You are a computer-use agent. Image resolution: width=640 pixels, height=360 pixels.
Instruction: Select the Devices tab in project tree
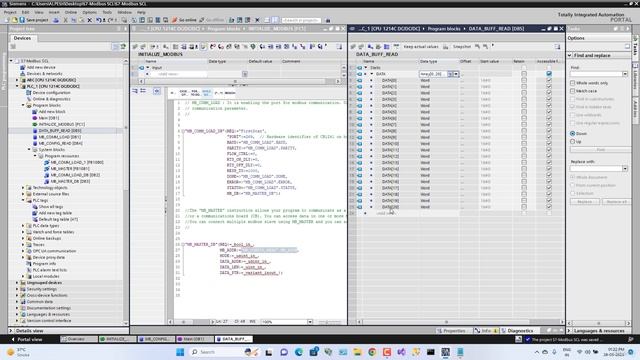tap(22, 38)
